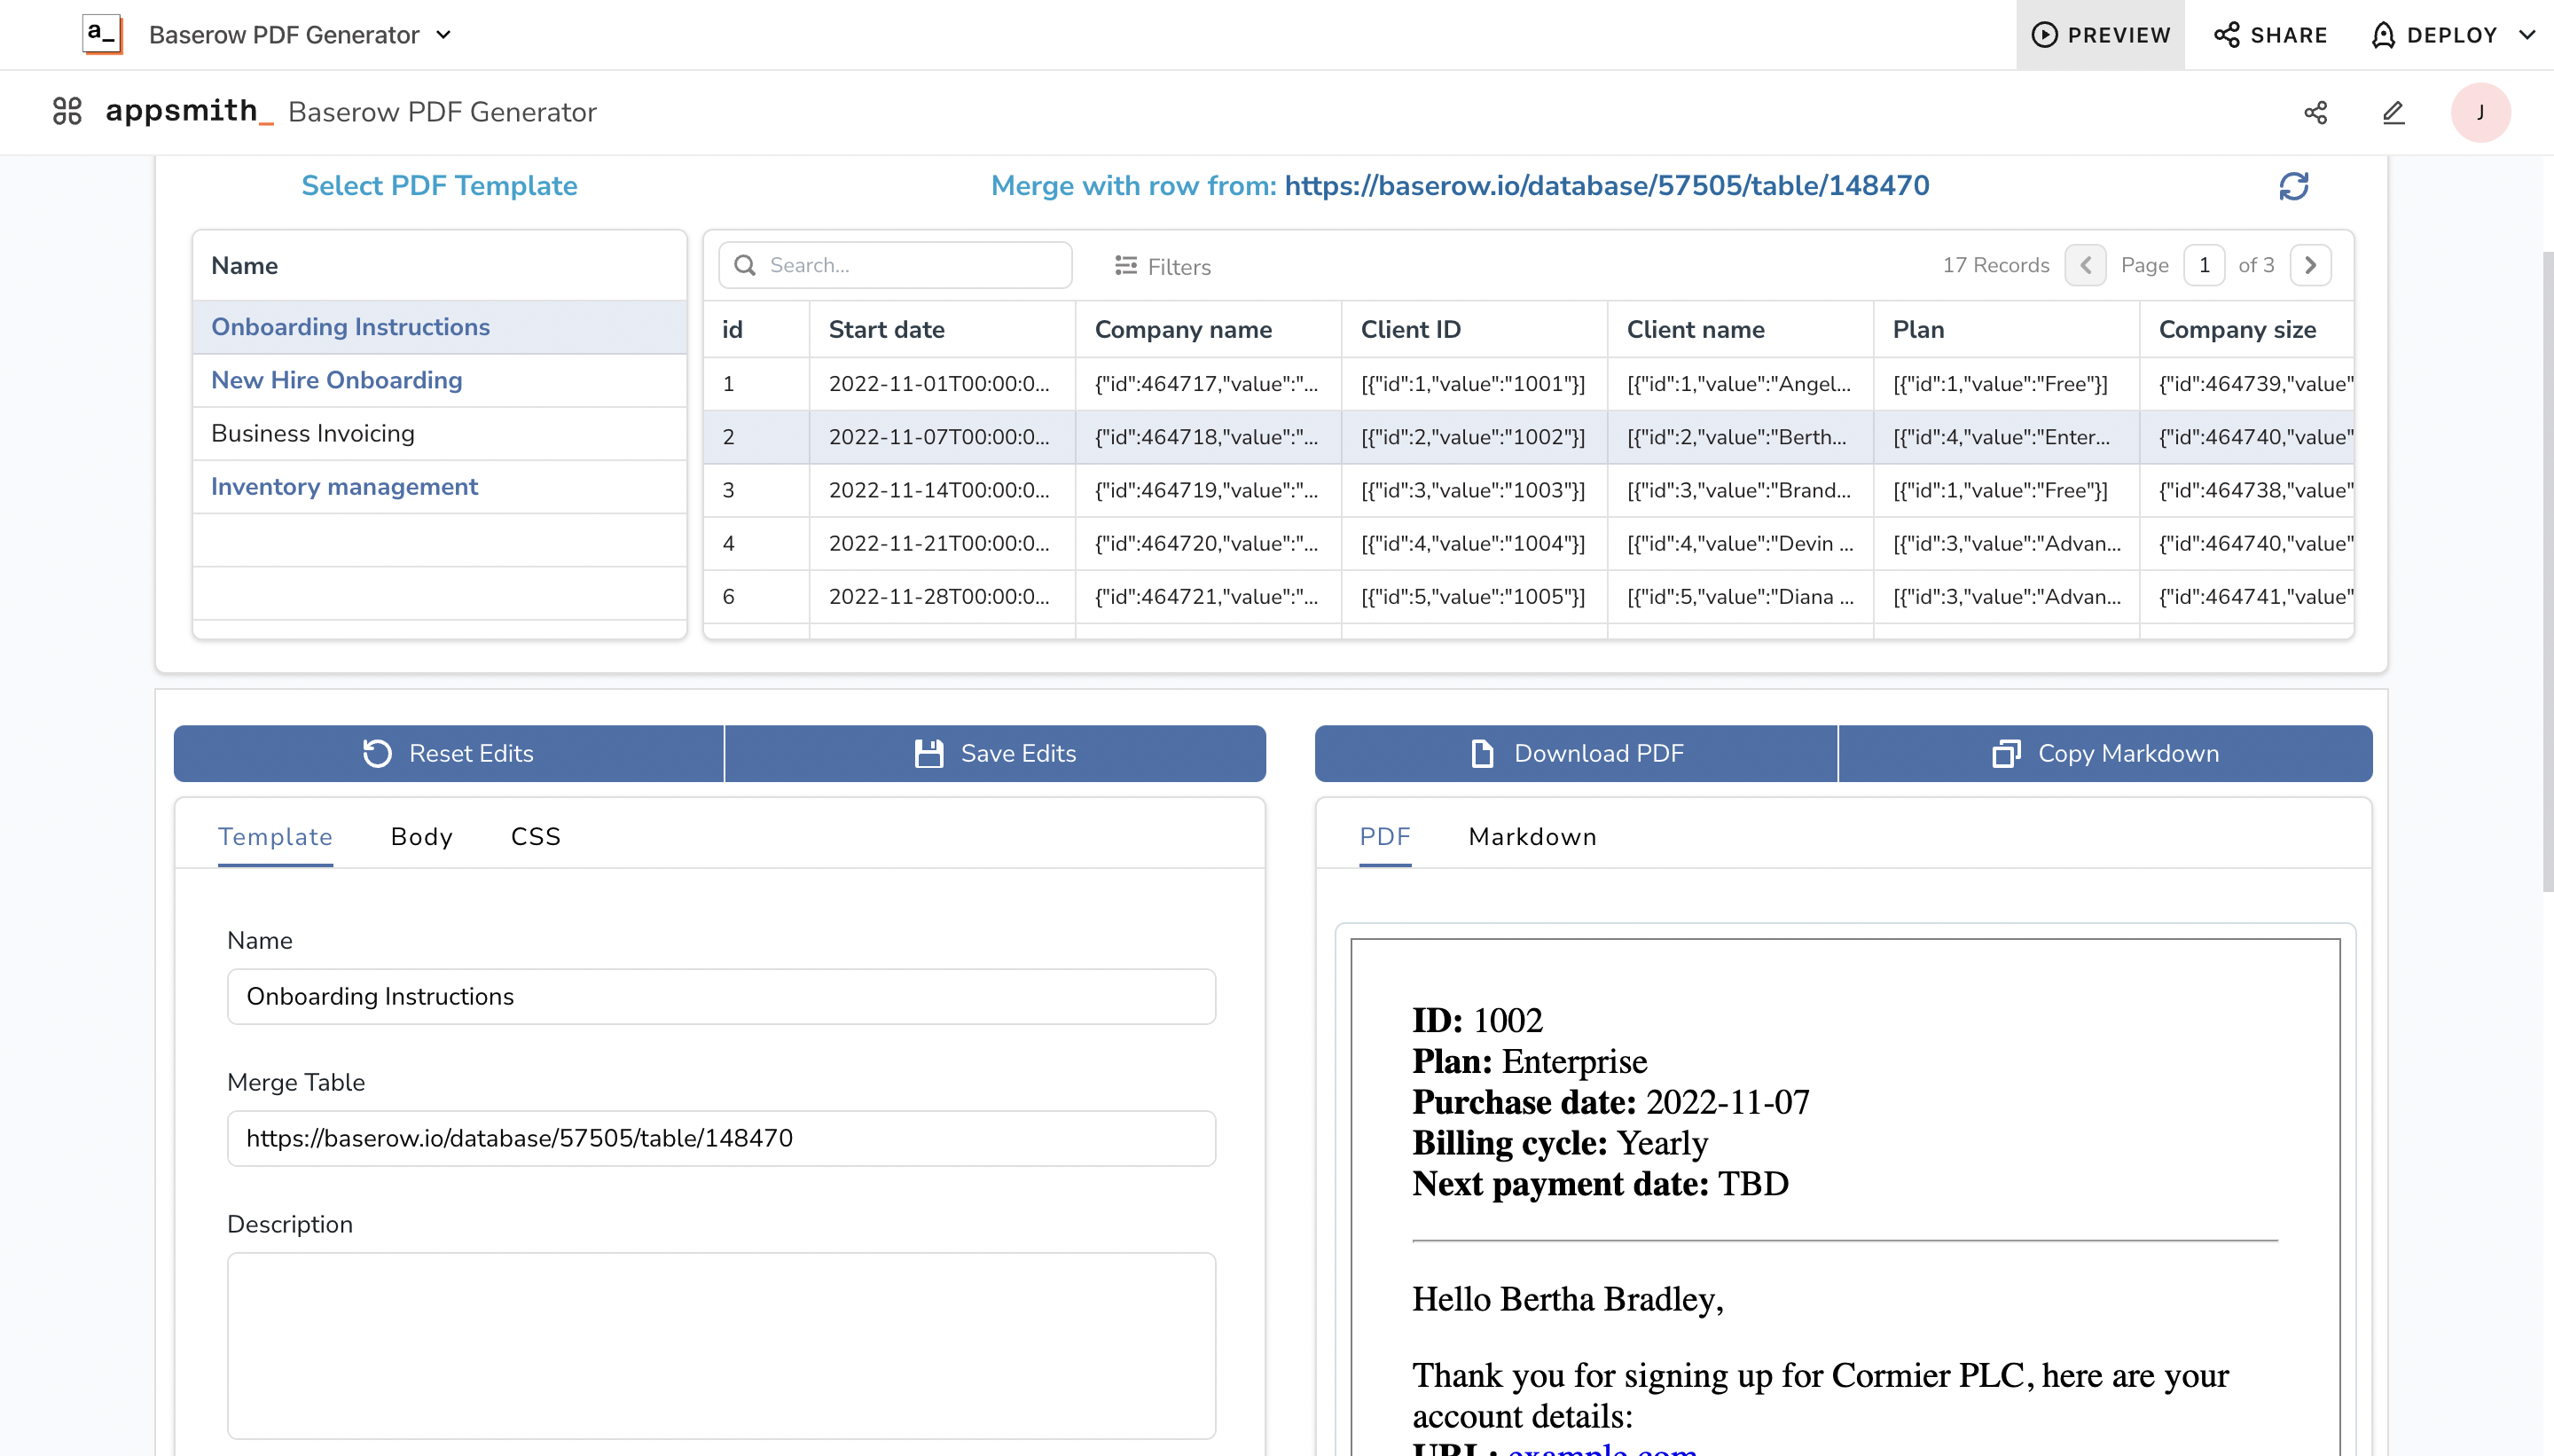Click the search magnifier icon
This screenshot has width=2554, height=1456.
tap(745, 264)
